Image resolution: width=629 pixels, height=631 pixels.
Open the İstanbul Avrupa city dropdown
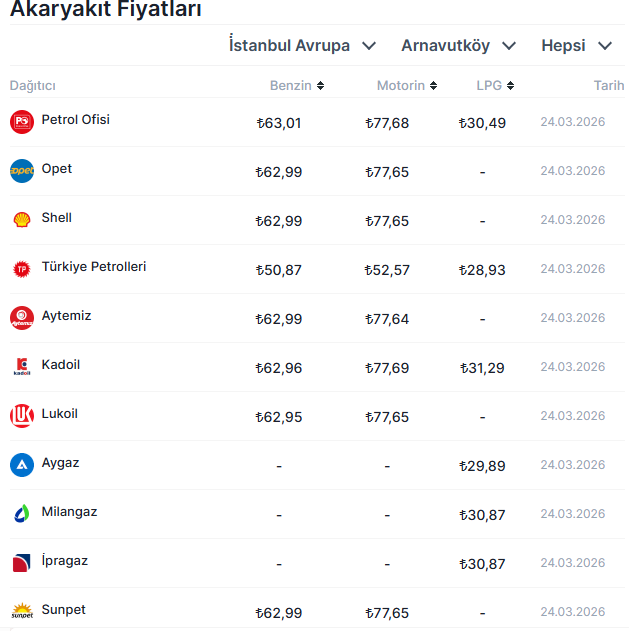(x=302, y=46)
